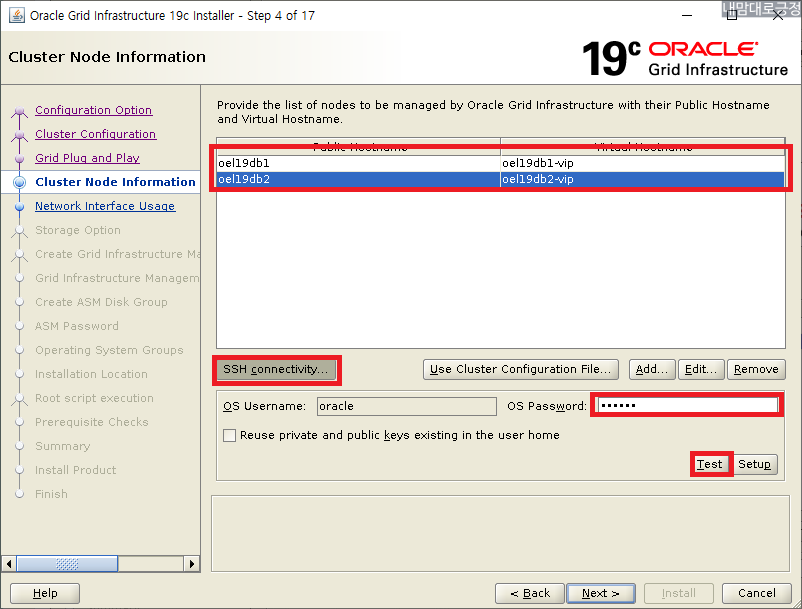The height and width of the screenshot is (609, 802).
Task: Open Help for this installer step
Action: (45, 593)
